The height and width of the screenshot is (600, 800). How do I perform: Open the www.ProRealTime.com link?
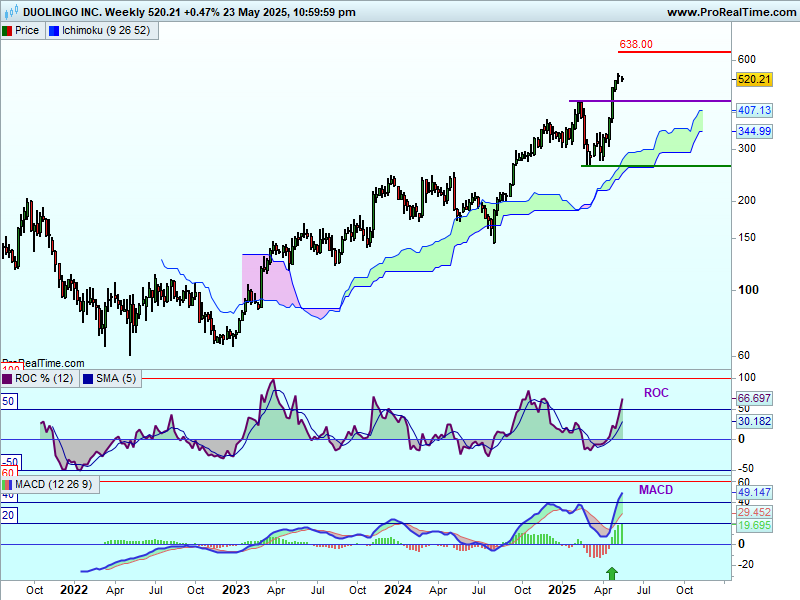(x=730, y=12)
